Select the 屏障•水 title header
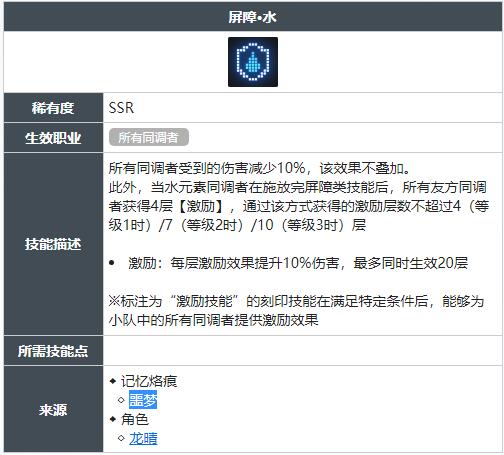Viewport: 504px width, 455px height. coord(253,17)
